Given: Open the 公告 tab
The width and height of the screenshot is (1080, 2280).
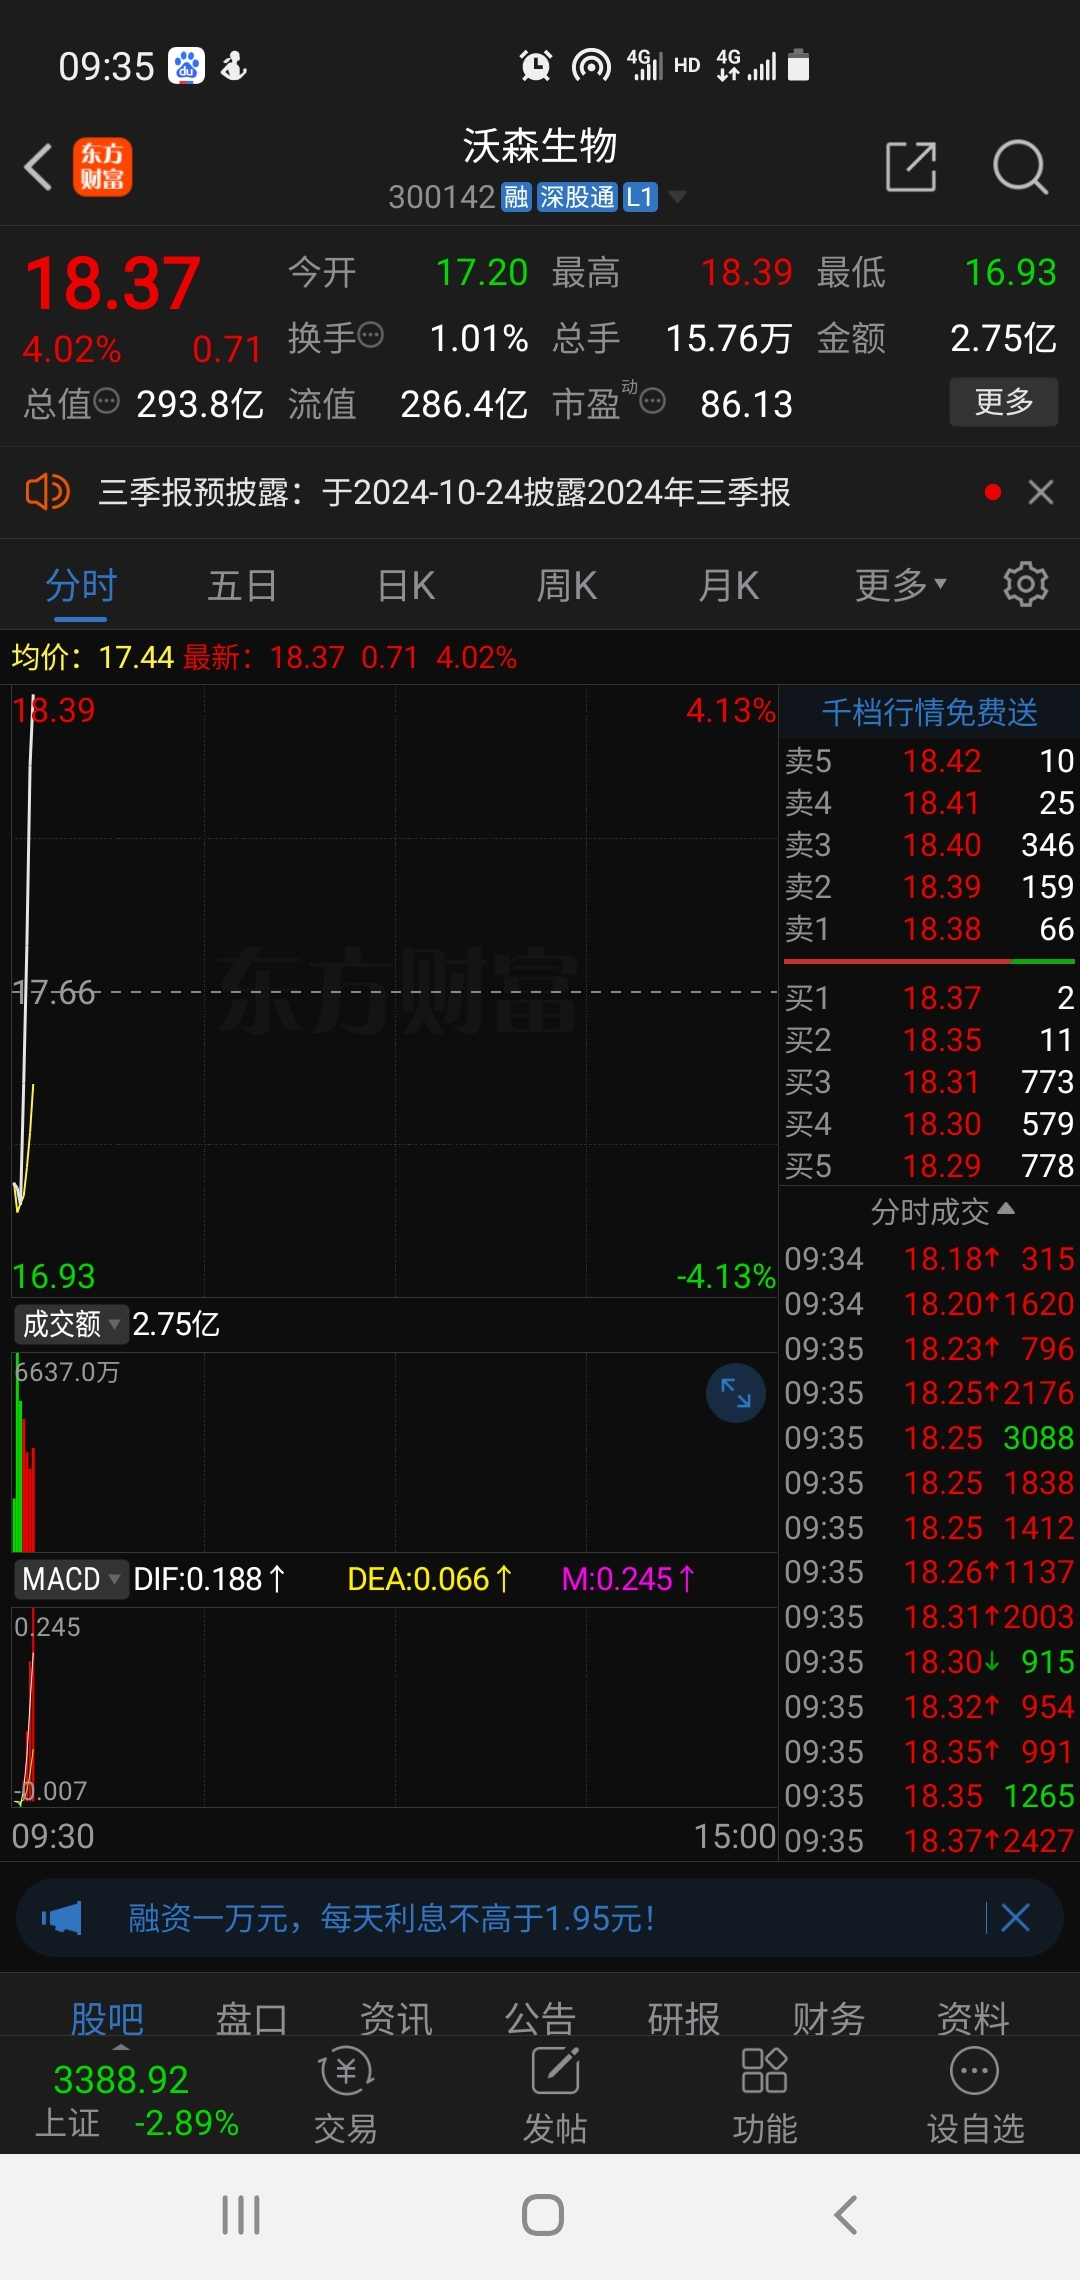Looking at the screenshot, I should 540,2018.
